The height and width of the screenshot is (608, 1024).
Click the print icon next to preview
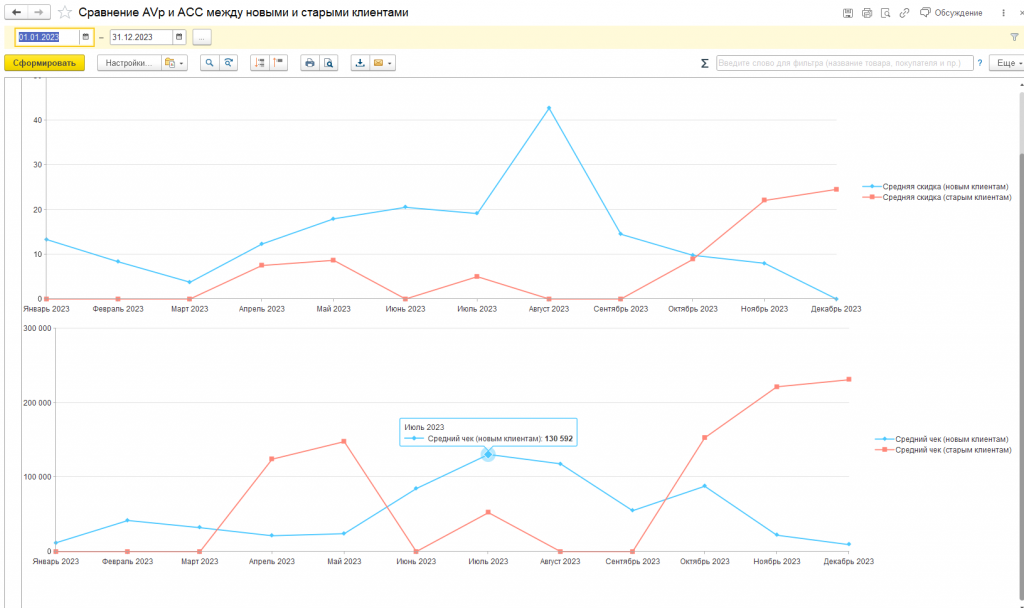click(x=310, y=63)
